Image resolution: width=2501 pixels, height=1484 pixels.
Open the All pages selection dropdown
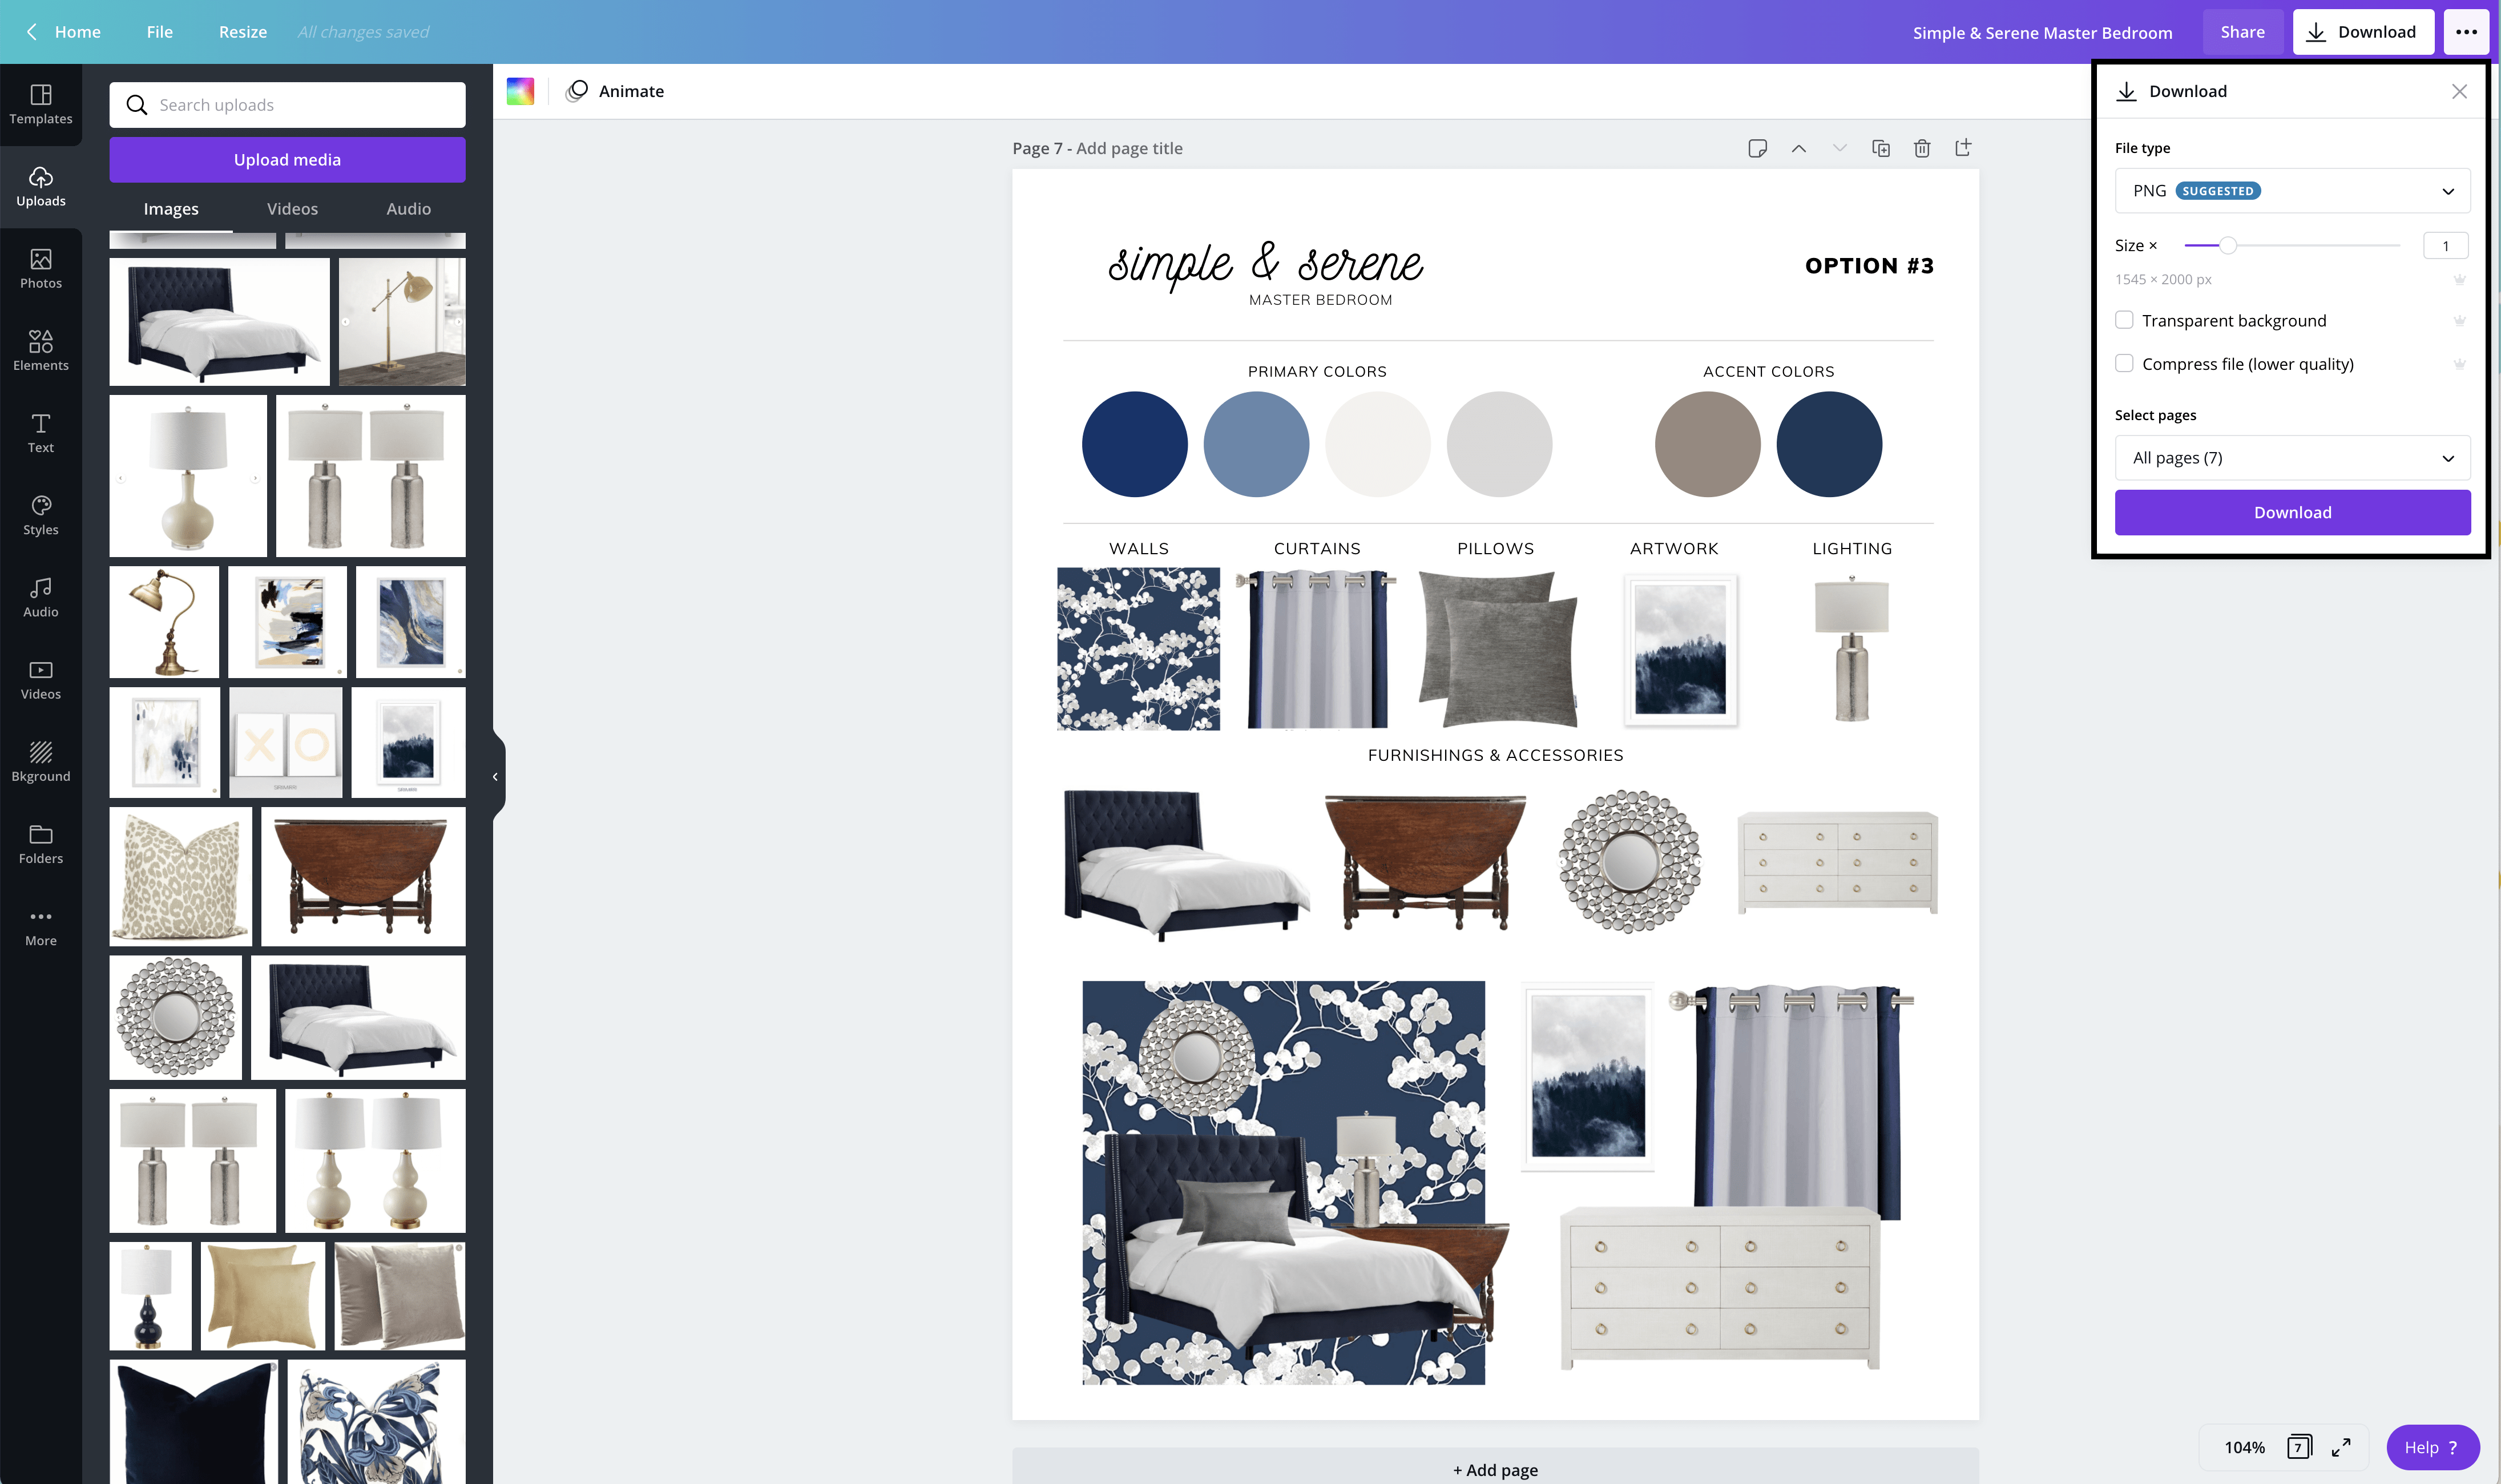pyautogui.click(x=2291, y=458)
